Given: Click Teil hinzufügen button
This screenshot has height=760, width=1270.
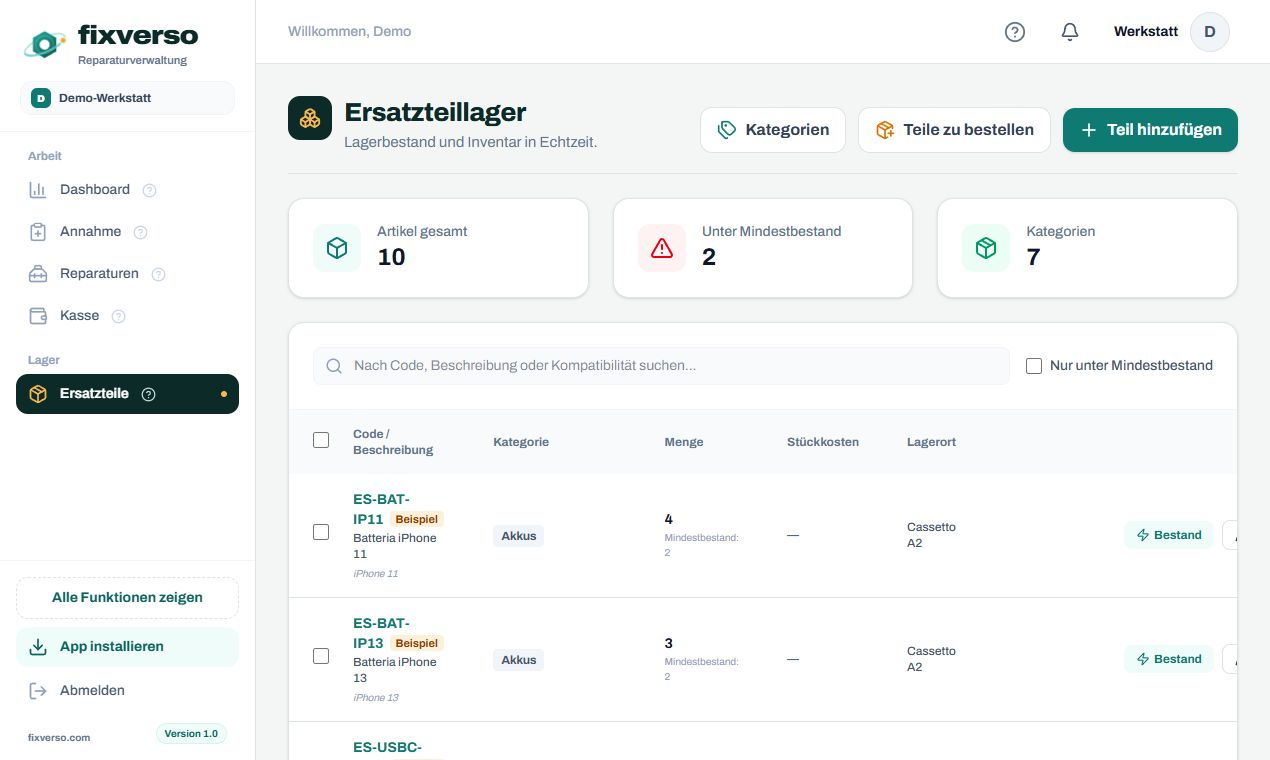Looking at the screenshot, I should (1150, 130).
